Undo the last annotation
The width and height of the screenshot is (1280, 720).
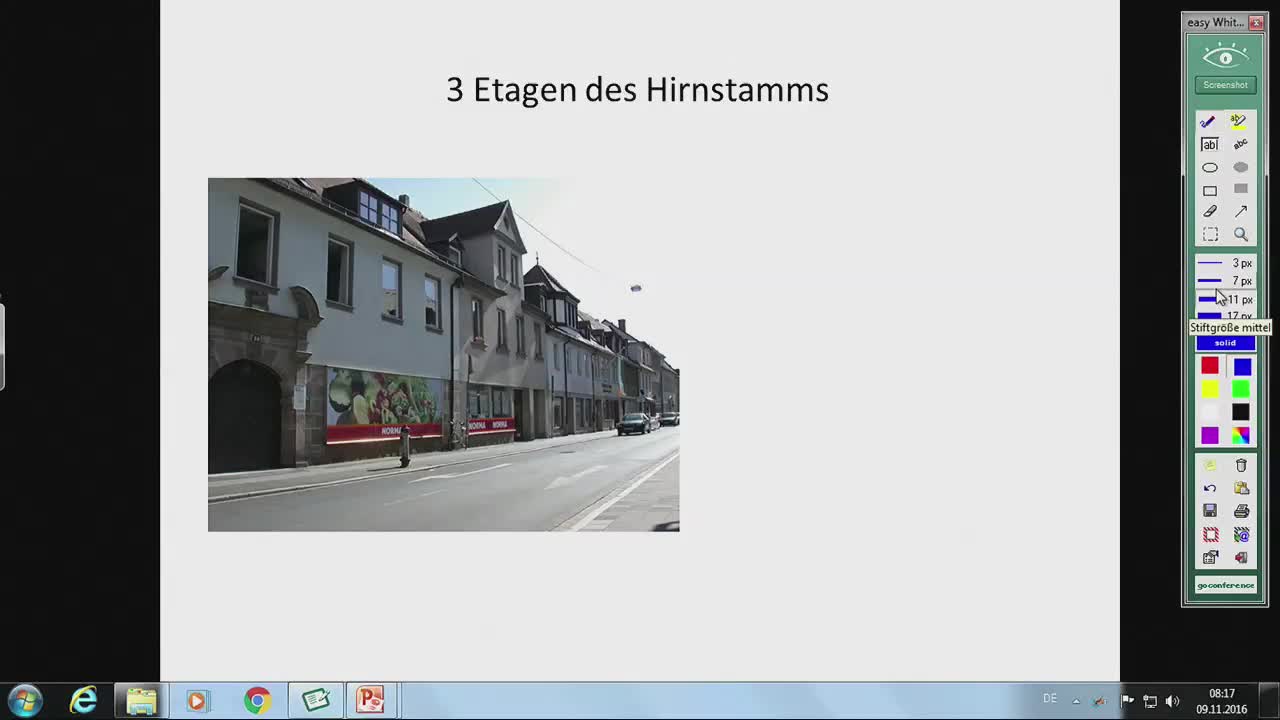(x=1211, y=489)
